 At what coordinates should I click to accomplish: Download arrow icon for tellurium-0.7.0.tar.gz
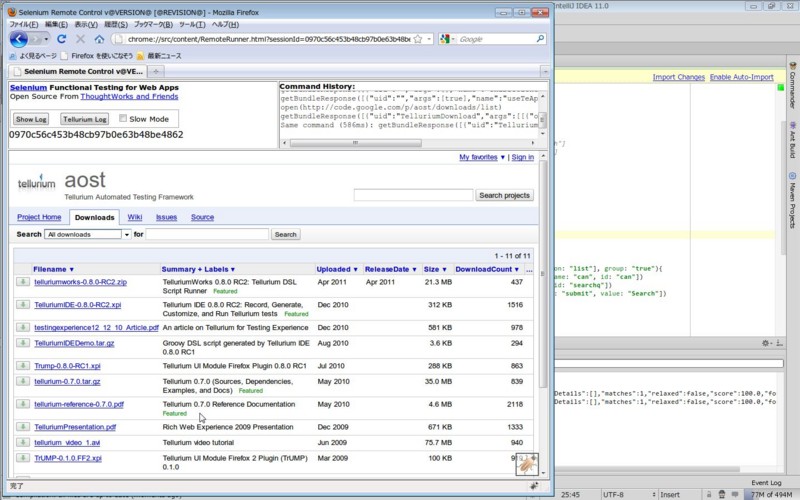point(22,381)
